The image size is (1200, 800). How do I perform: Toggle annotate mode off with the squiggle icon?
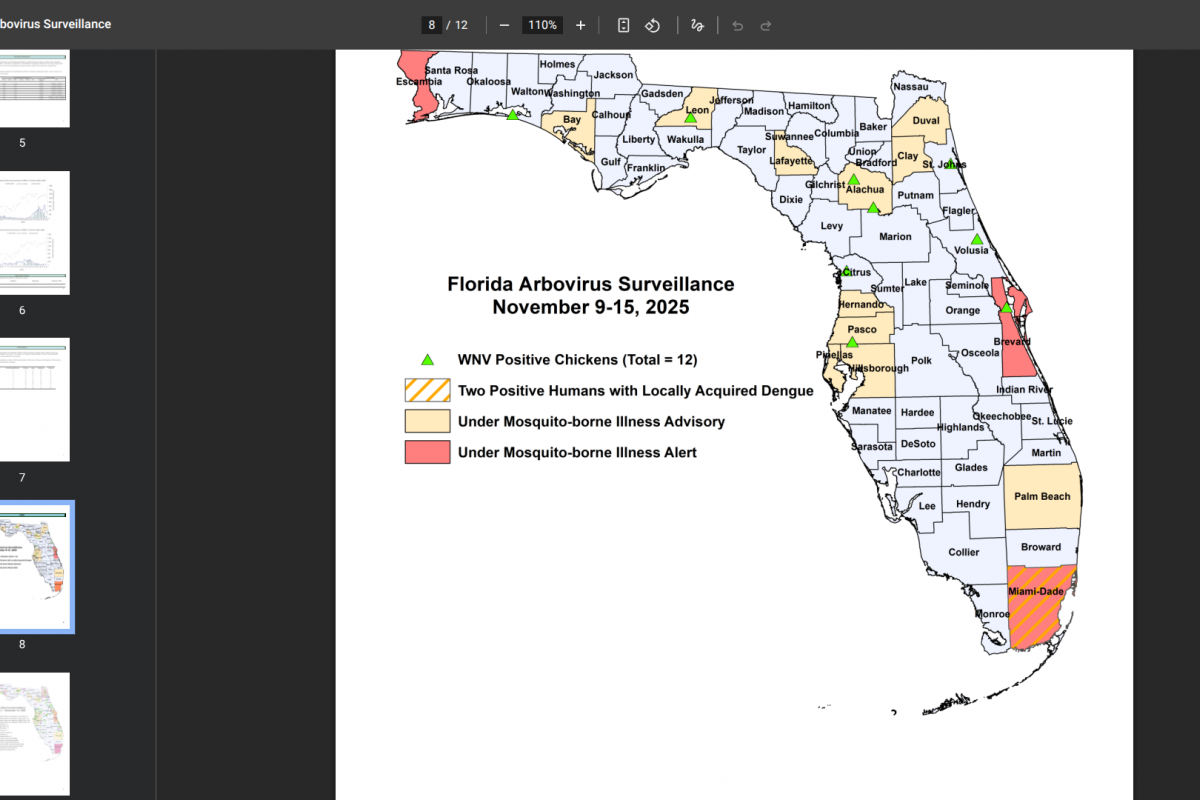(697, 25)
